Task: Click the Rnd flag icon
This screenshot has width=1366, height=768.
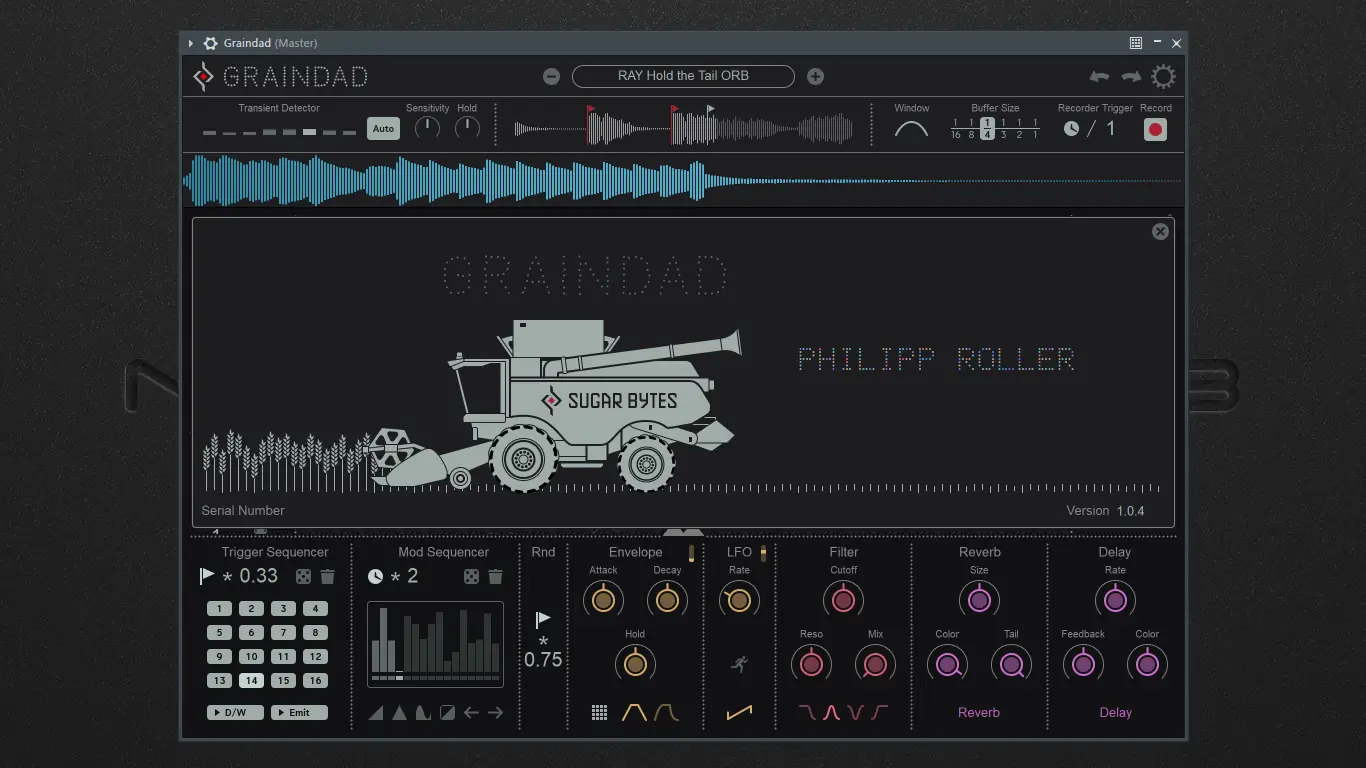Action: (x=543, y=620)
